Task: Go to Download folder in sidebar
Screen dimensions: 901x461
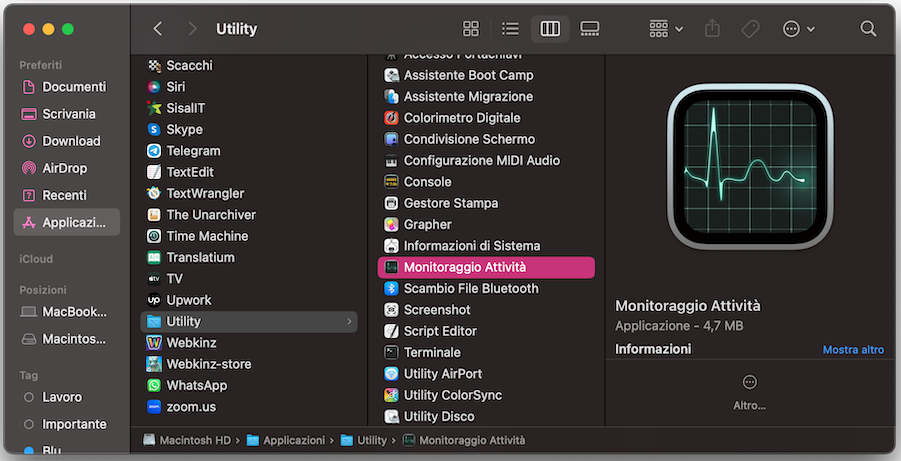Action: [67, 141]
